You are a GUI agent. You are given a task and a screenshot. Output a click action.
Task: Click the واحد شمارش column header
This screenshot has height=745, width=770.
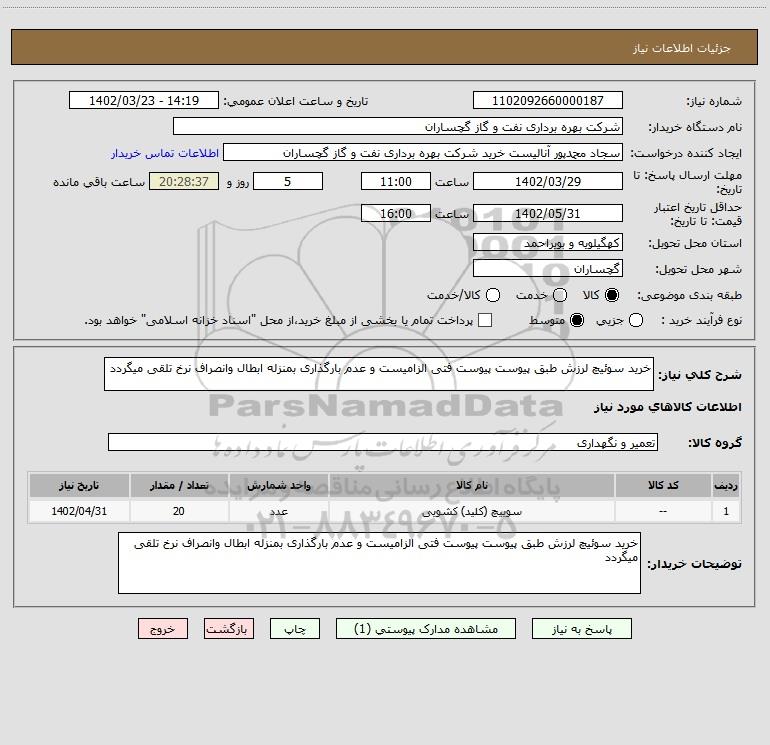click(x=278, y=485)
